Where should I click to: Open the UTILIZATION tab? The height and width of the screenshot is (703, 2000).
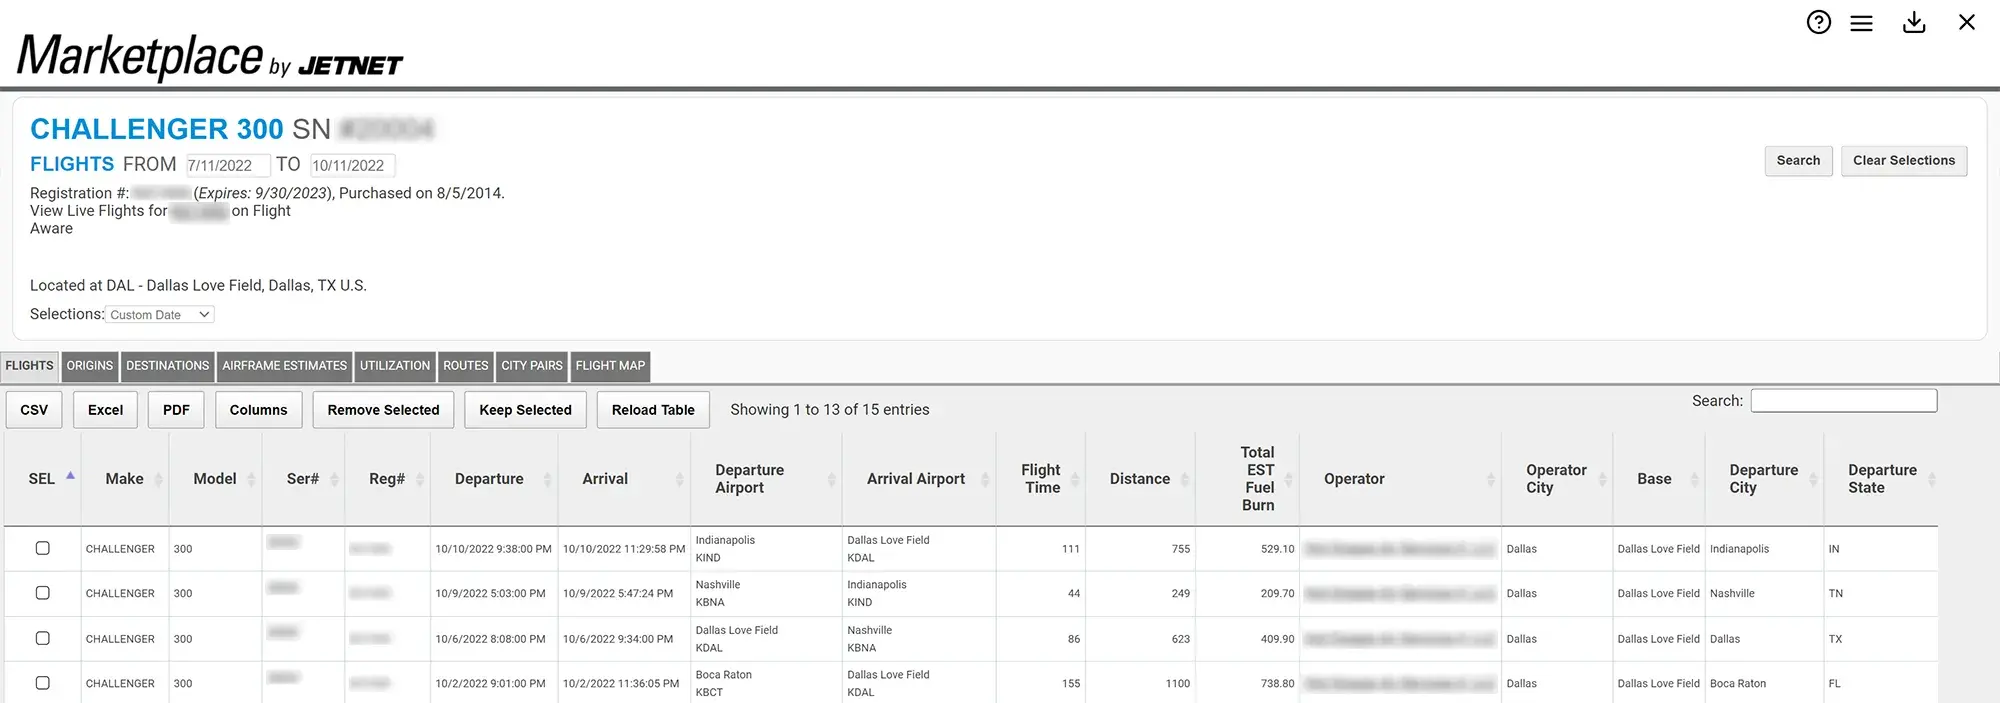tap(395, 366)
